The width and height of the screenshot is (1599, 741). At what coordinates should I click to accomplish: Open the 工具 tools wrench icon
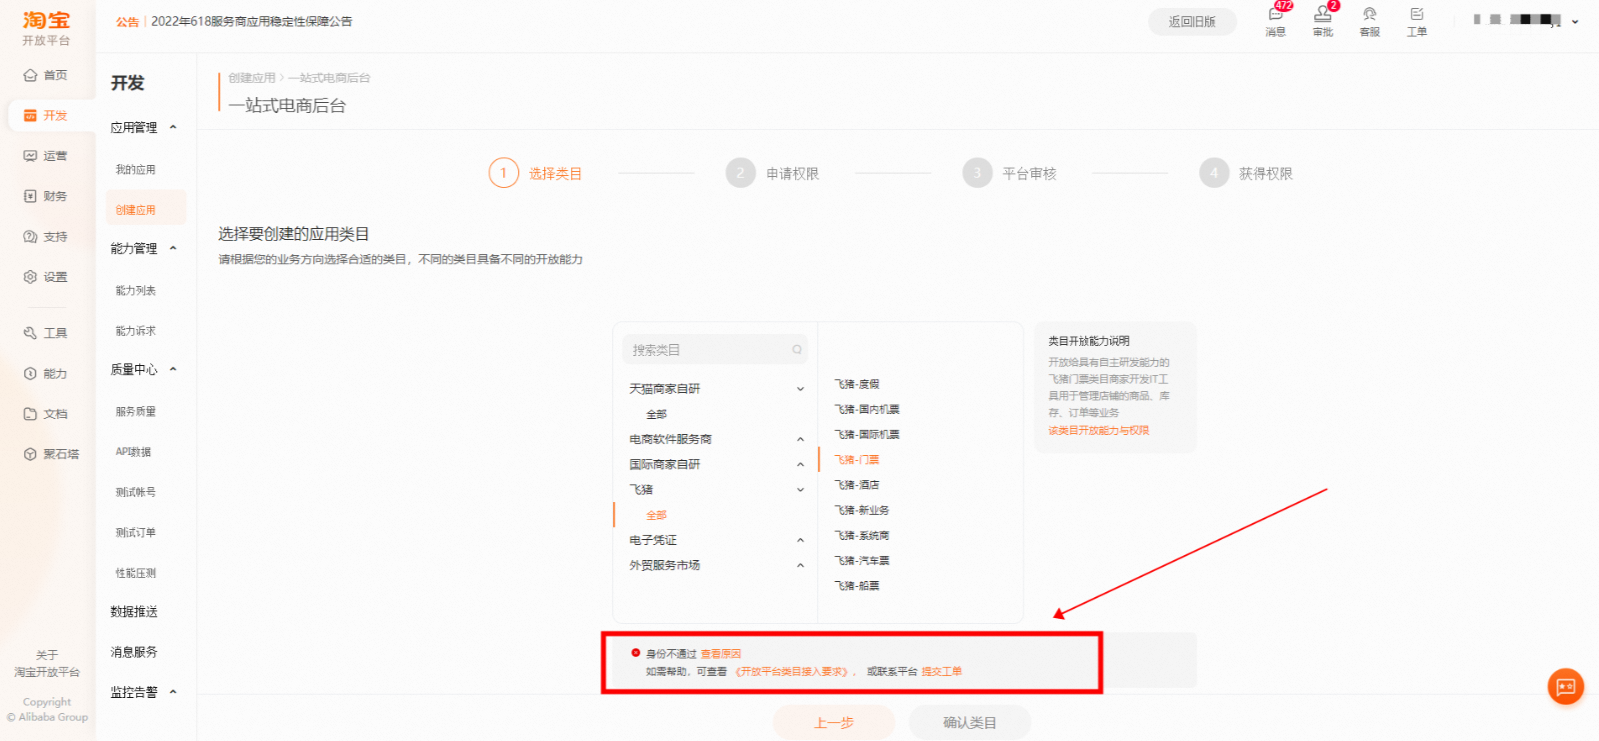[x=30, y=333]
